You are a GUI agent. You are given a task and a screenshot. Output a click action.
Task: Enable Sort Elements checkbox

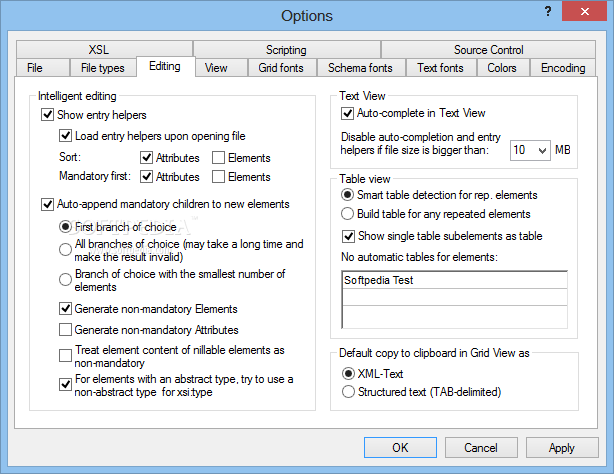point(218,157)
